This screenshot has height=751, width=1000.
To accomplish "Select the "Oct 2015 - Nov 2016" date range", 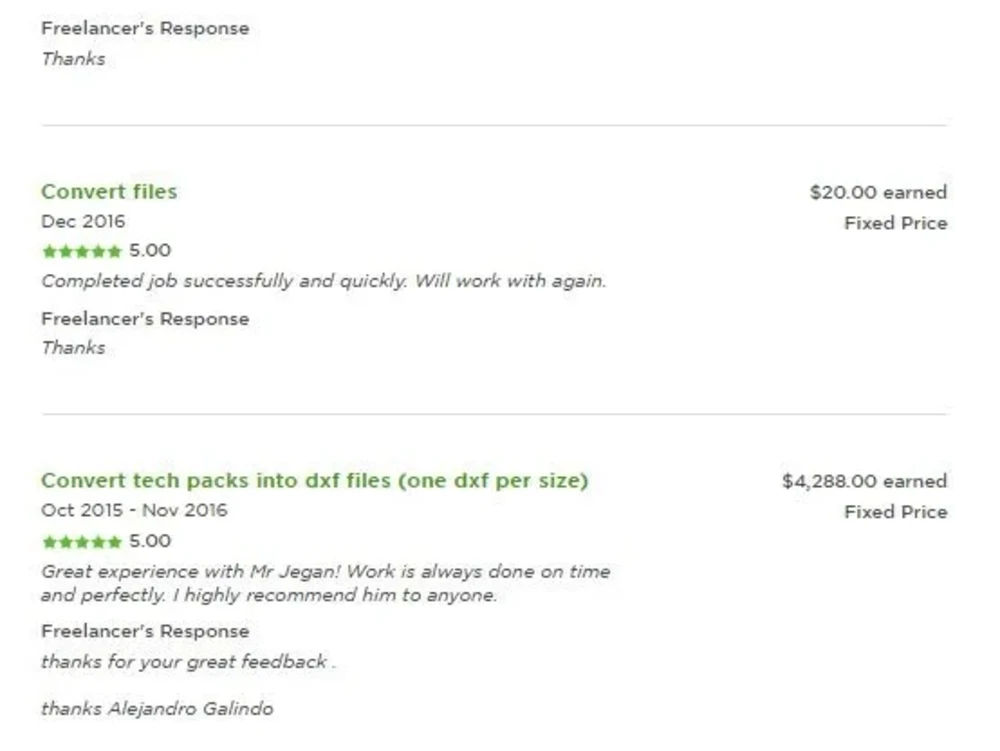I will point(134,511).
